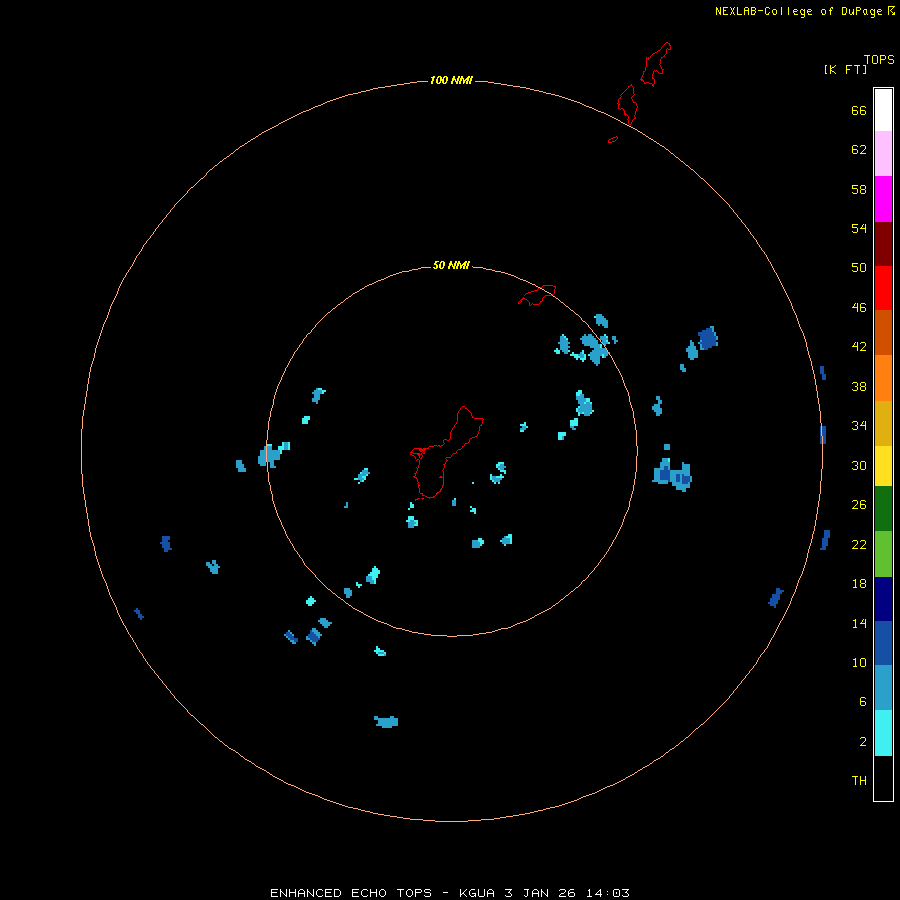The height and width of the screenshot is (900, 900).
Task: Select the navy 18 kft legend swatch
Action: (883, 599)
